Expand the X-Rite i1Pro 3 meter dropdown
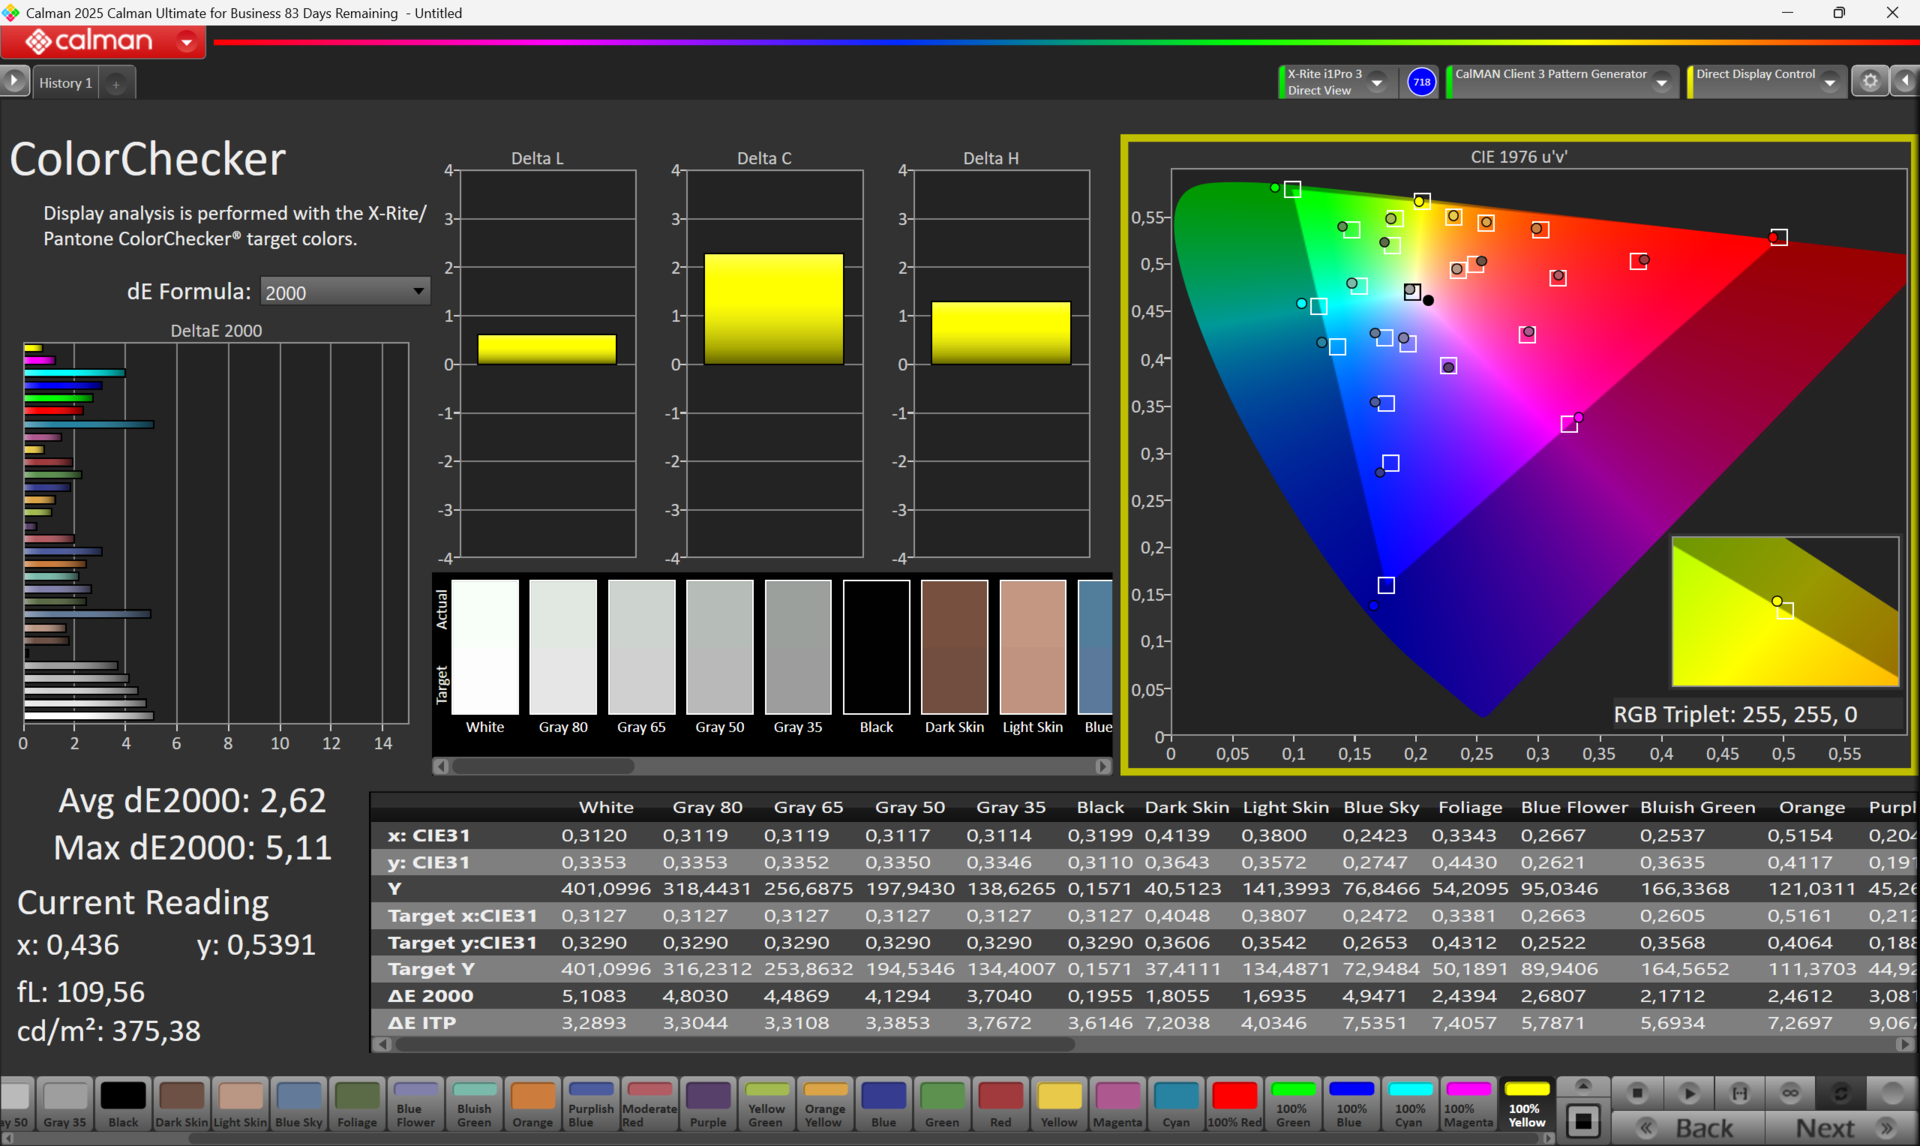The height and width of the screenshot is (1146, 1920). coord(1377,82)
